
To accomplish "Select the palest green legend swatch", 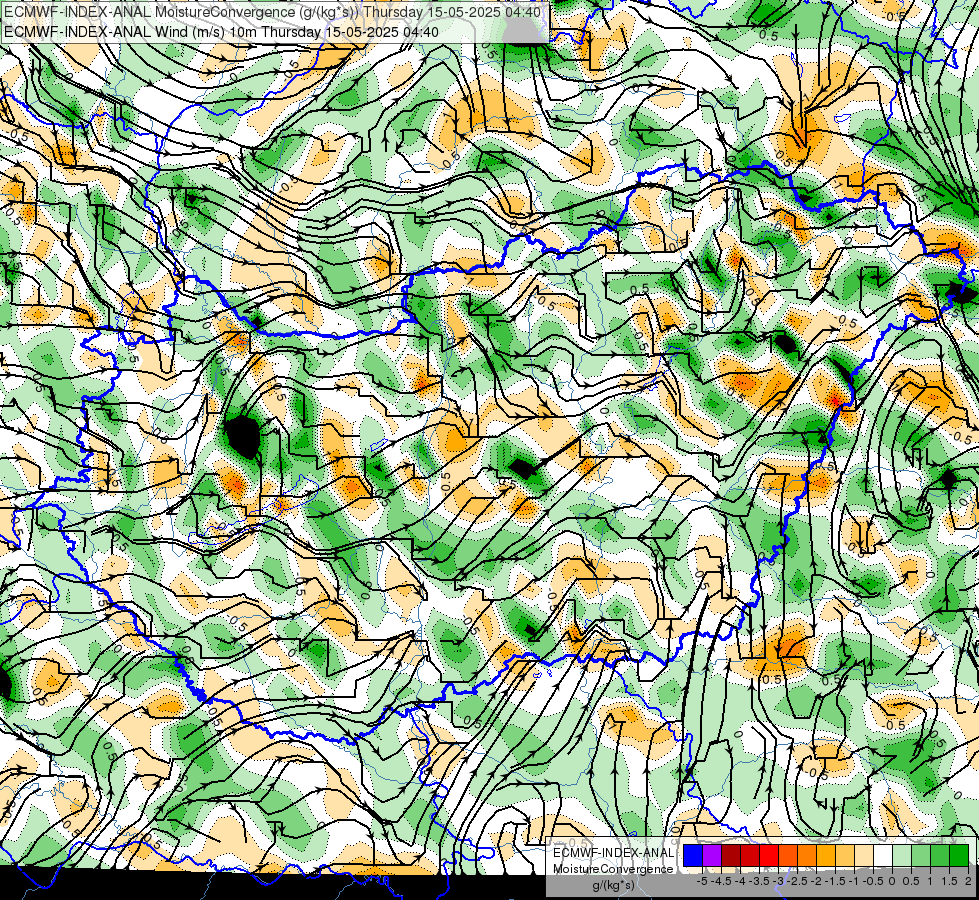I will click(x=902, y=855).
